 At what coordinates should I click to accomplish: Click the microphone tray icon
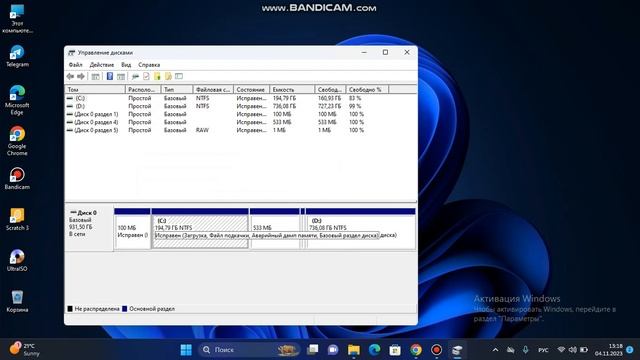[x=526, y=350]
